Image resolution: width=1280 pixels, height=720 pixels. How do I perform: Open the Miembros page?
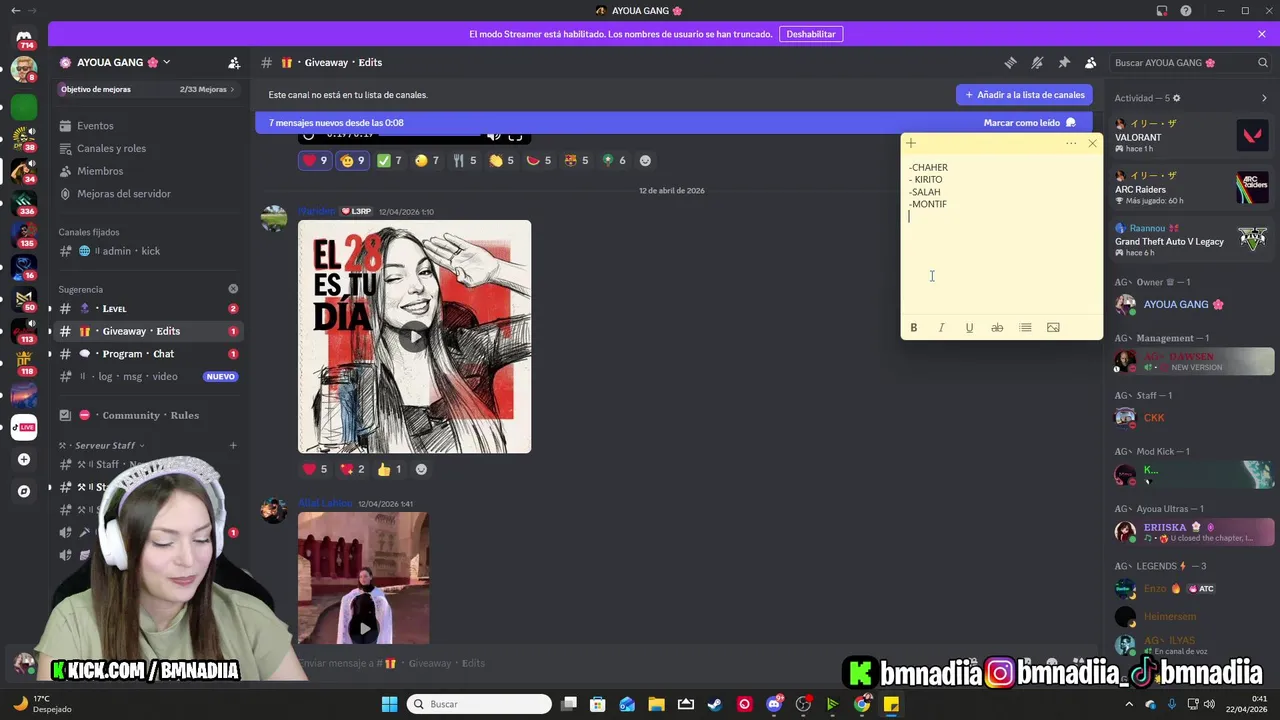click(148, 171)
